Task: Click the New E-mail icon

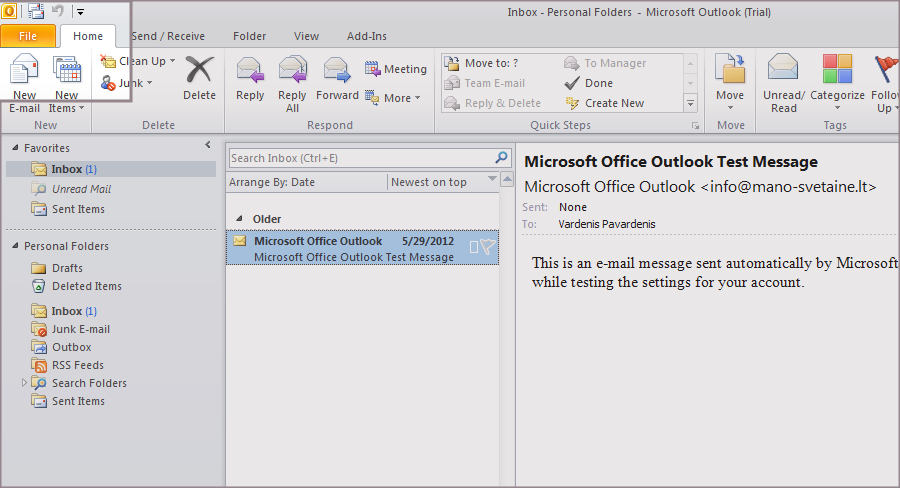Action: [x=24, y=72]
